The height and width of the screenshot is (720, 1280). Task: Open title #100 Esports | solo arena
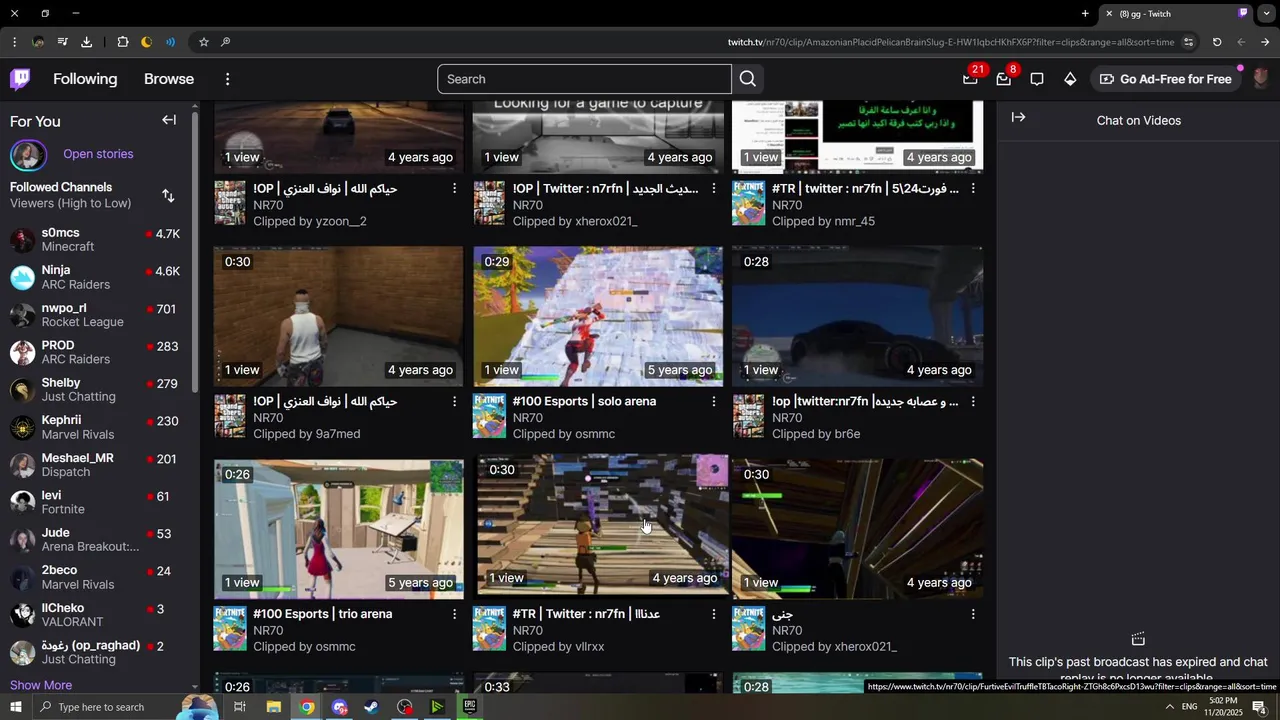[x=584, y=401]
